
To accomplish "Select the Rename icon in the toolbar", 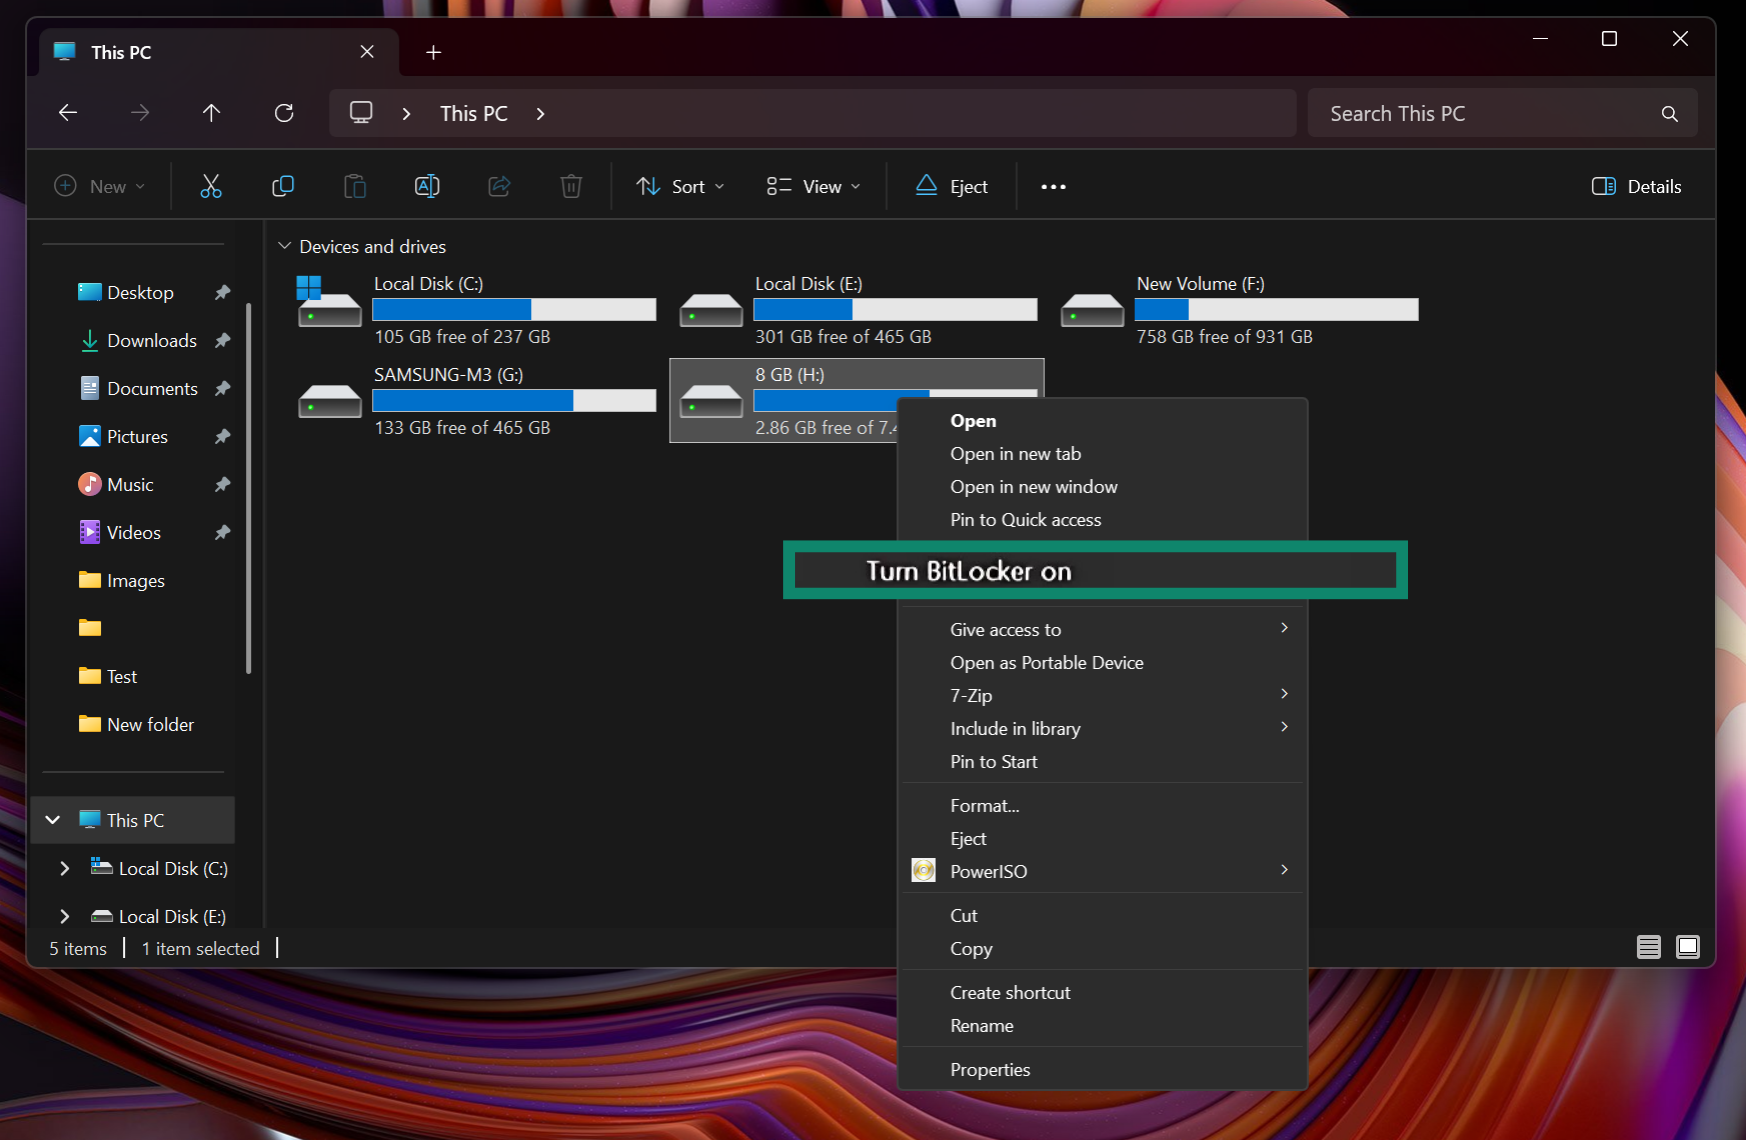I will 426,186.
